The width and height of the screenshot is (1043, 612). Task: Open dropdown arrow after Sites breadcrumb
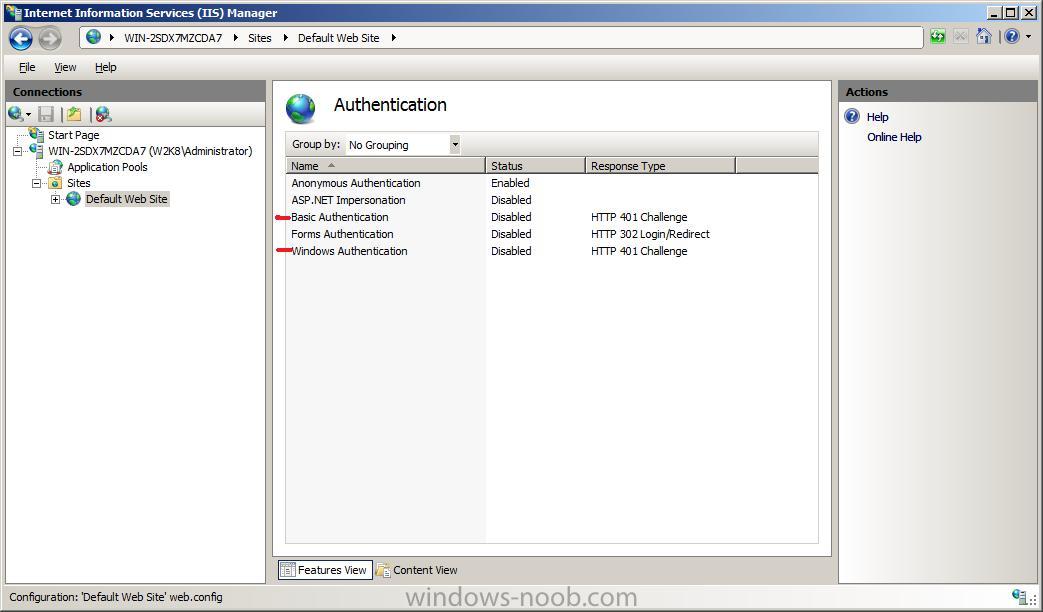point(285,38)
